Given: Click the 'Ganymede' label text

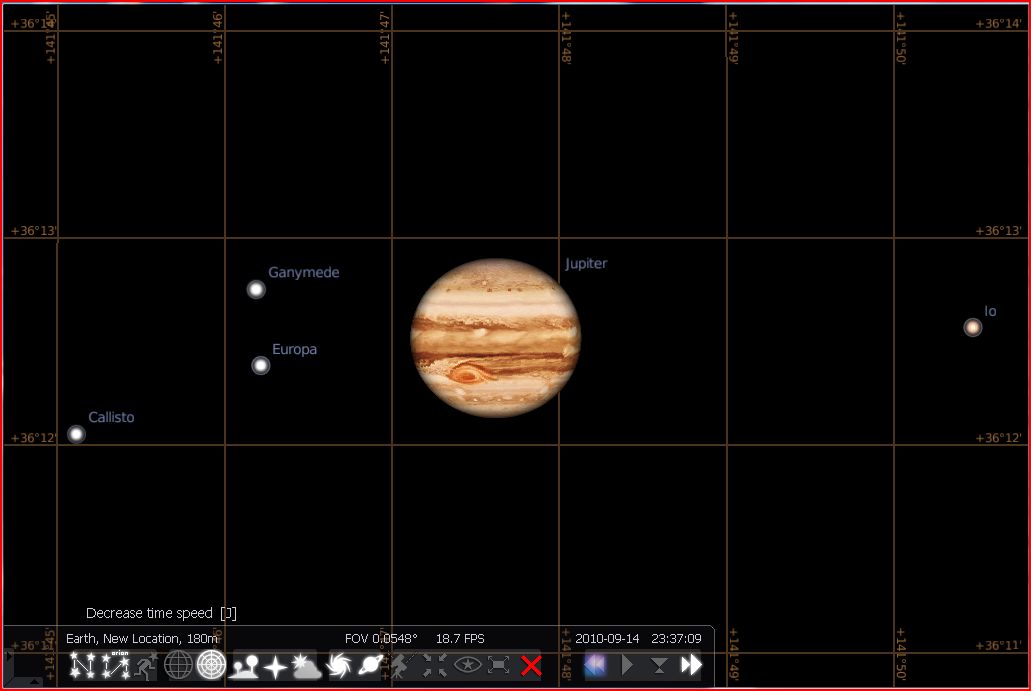Looking at the screenshot, I should (x=304, y=272).
